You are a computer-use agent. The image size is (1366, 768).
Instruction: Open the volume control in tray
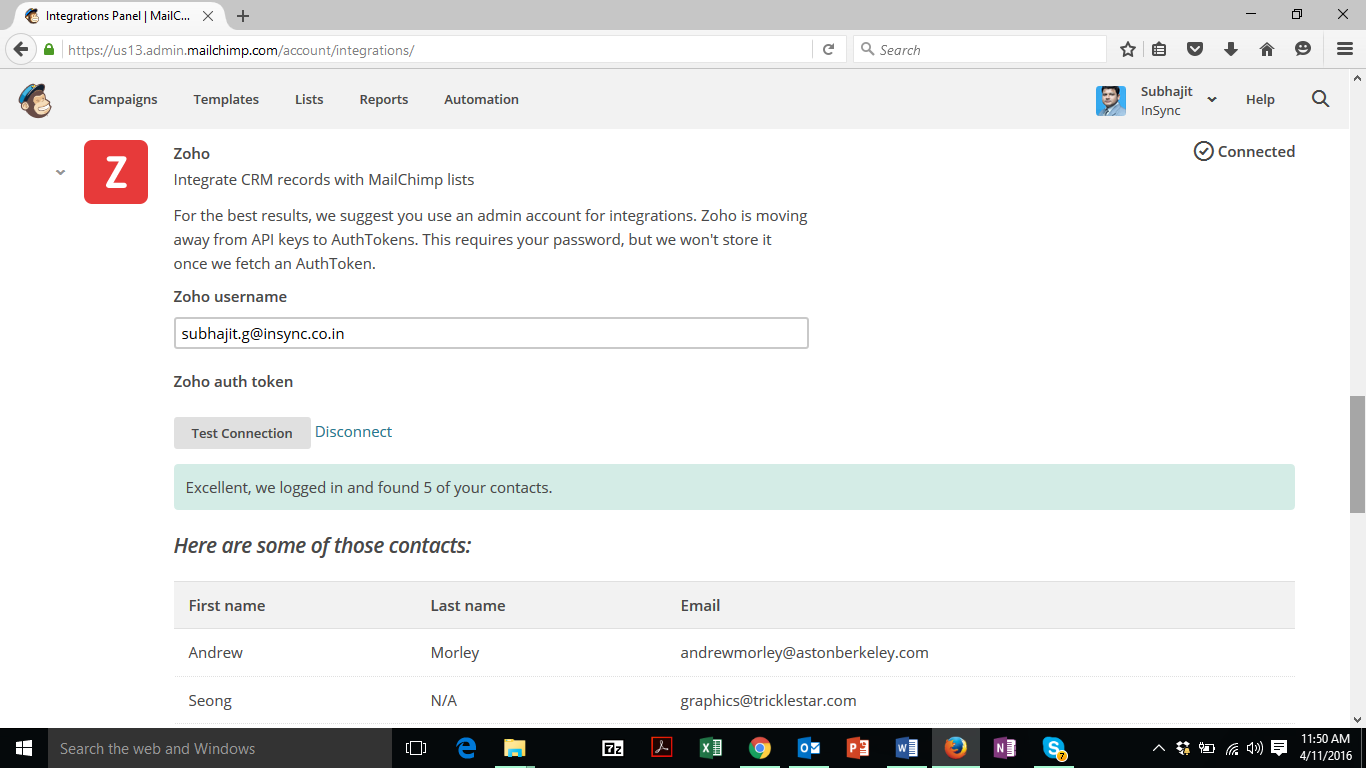pyautogui.click(x=1255, y=748)
